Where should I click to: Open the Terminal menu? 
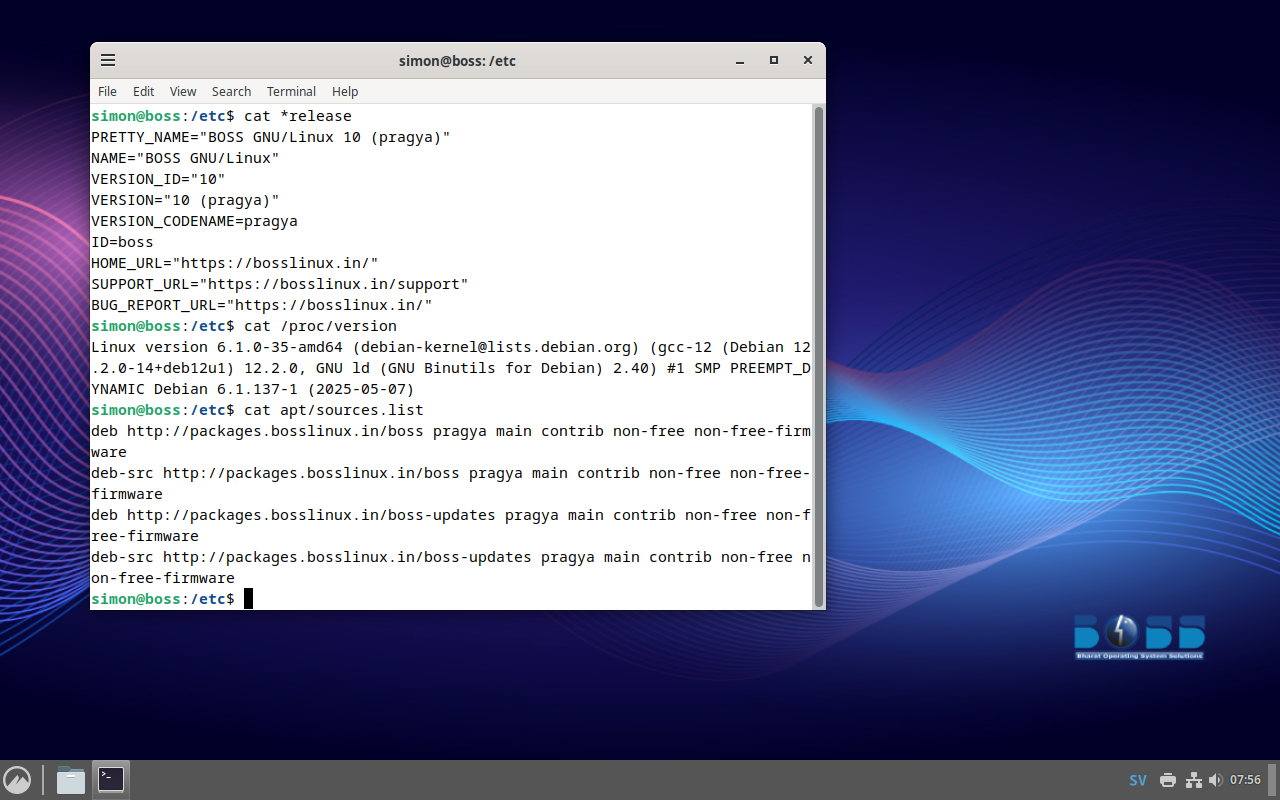pos(291,91)
